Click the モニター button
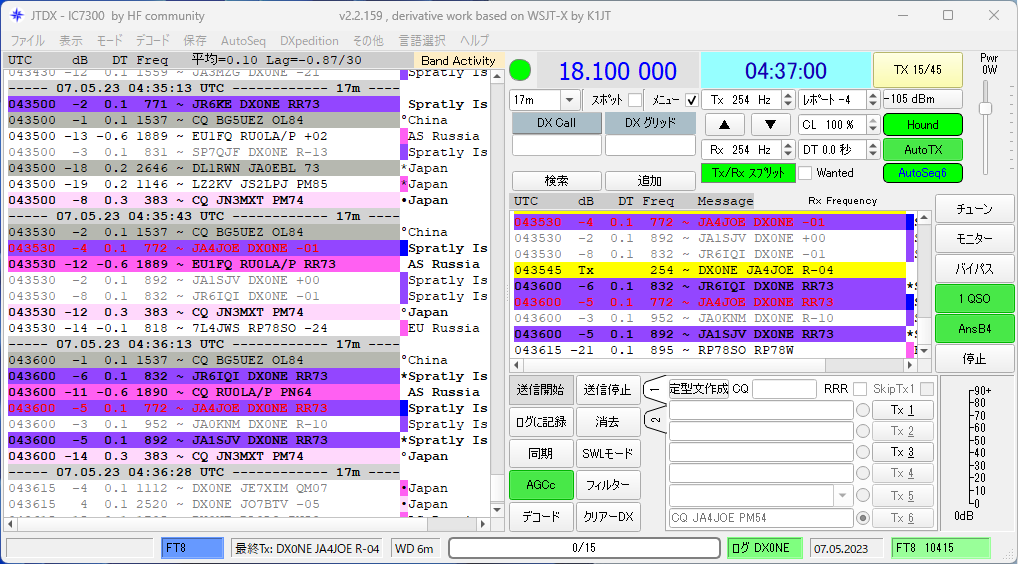 (x=974, y=239)
